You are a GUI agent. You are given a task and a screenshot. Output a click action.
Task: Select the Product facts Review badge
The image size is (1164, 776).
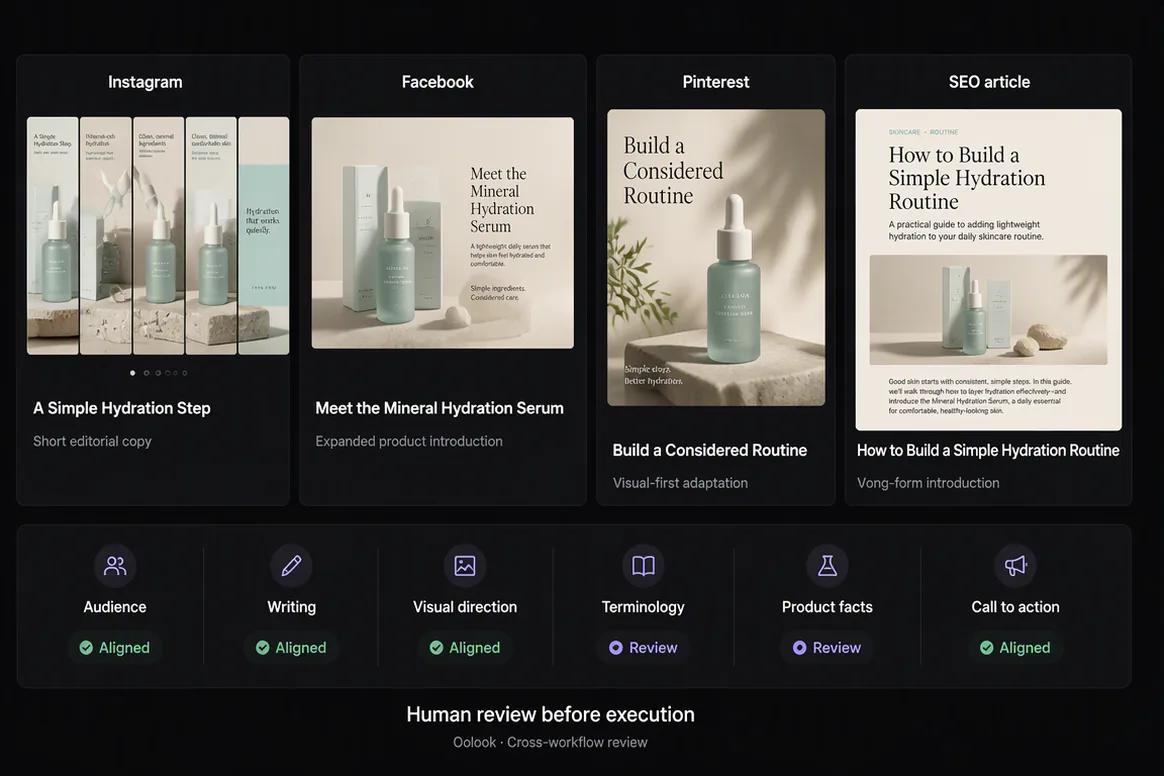827,648
